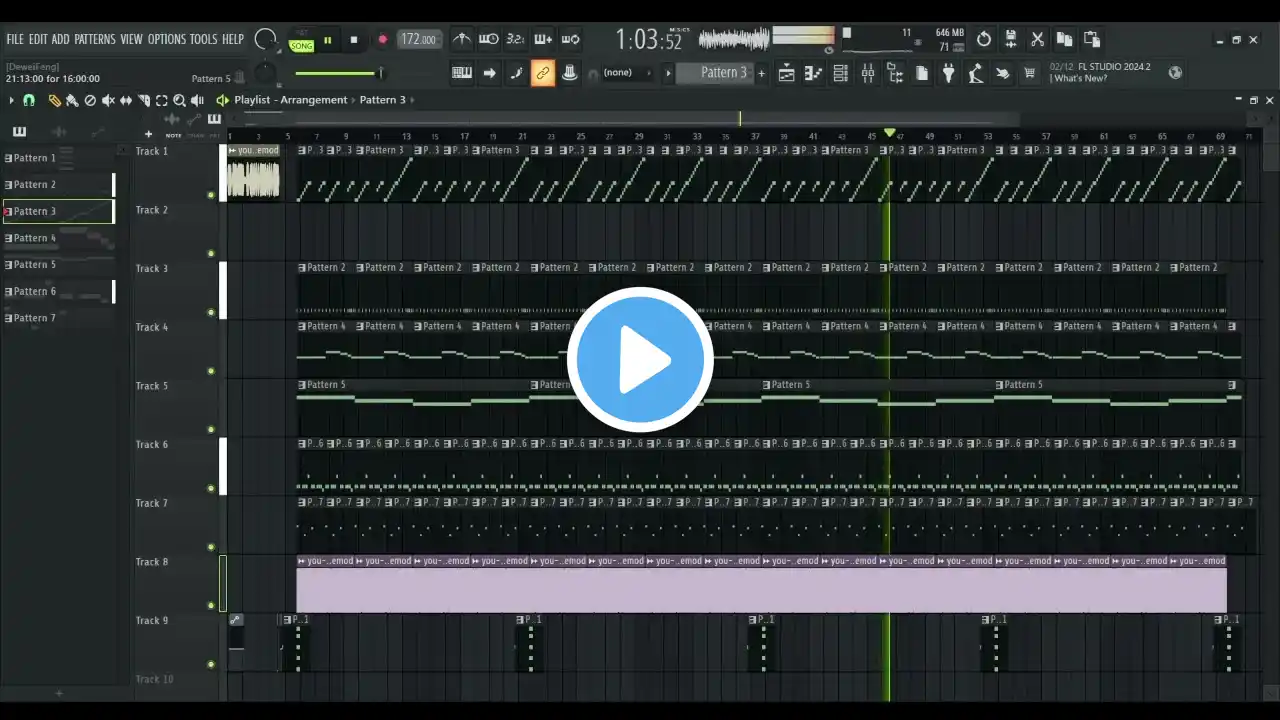Select the Slip tool in Playlist toolbar
The image size is (1280, 720).
(126, 100)
